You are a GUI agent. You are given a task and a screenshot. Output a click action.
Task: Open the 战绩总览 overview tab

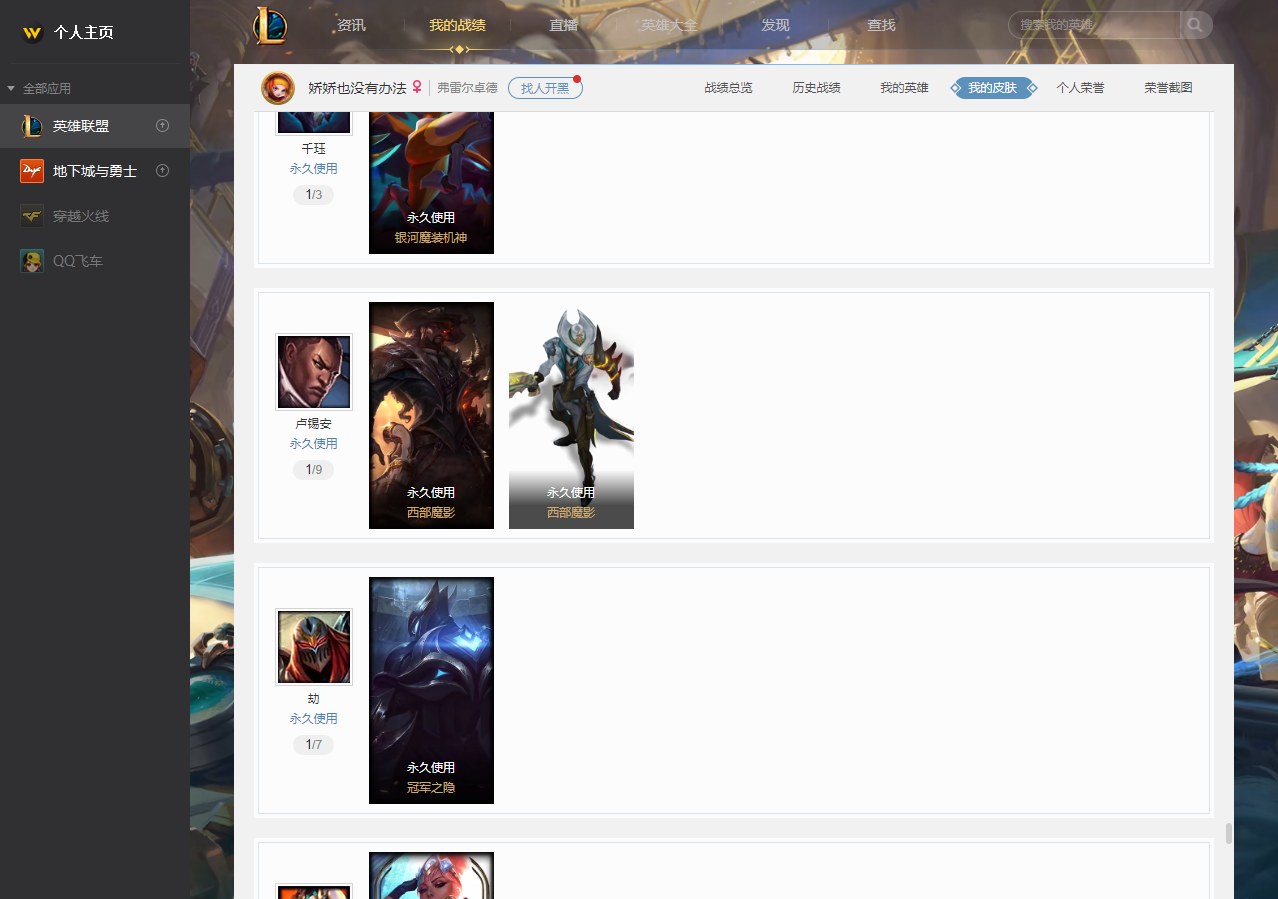(728, 88)
